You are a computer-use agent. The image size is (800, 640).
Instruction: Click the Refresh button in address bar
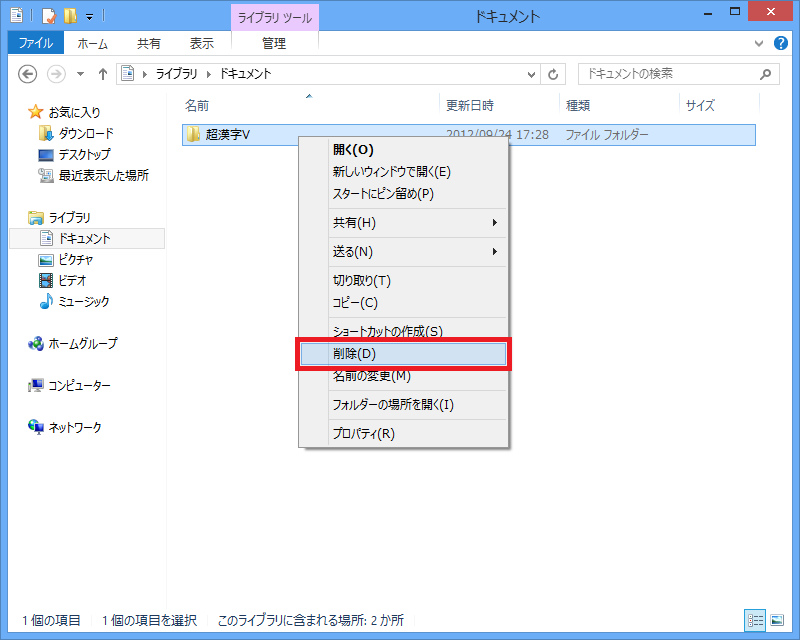(554, 74)
